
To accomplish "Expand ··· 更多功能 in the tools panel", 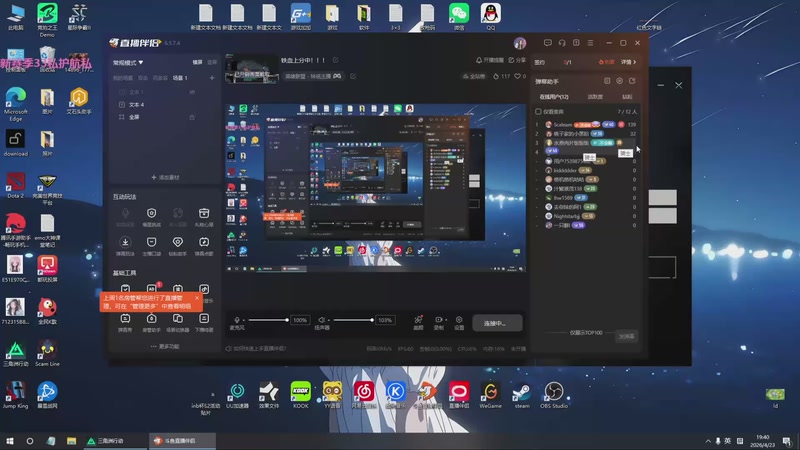I will pos(165,346).
